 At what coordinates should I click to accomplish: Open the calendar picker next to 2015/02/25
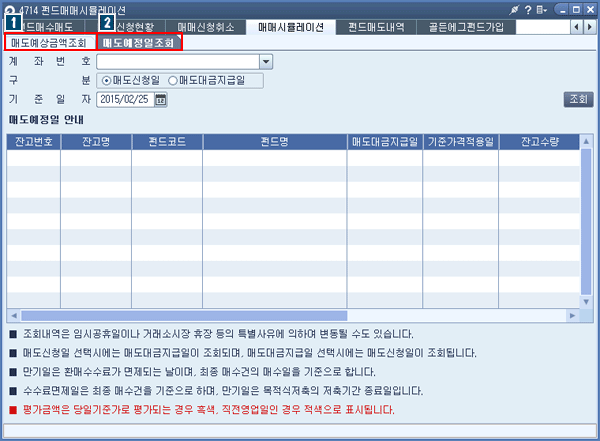(x=161, y=100)
